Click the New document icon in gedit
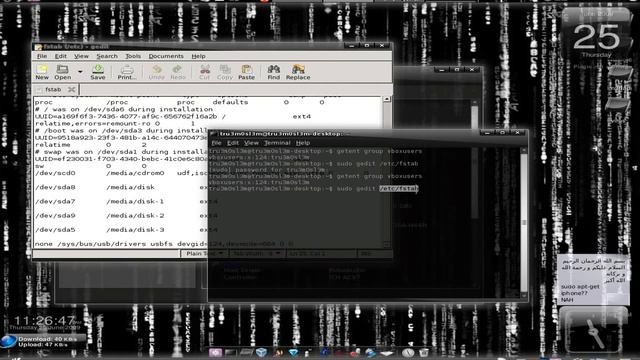Image resolution: width=640 pixels, height=360 pixels. (x=42, y=72)
